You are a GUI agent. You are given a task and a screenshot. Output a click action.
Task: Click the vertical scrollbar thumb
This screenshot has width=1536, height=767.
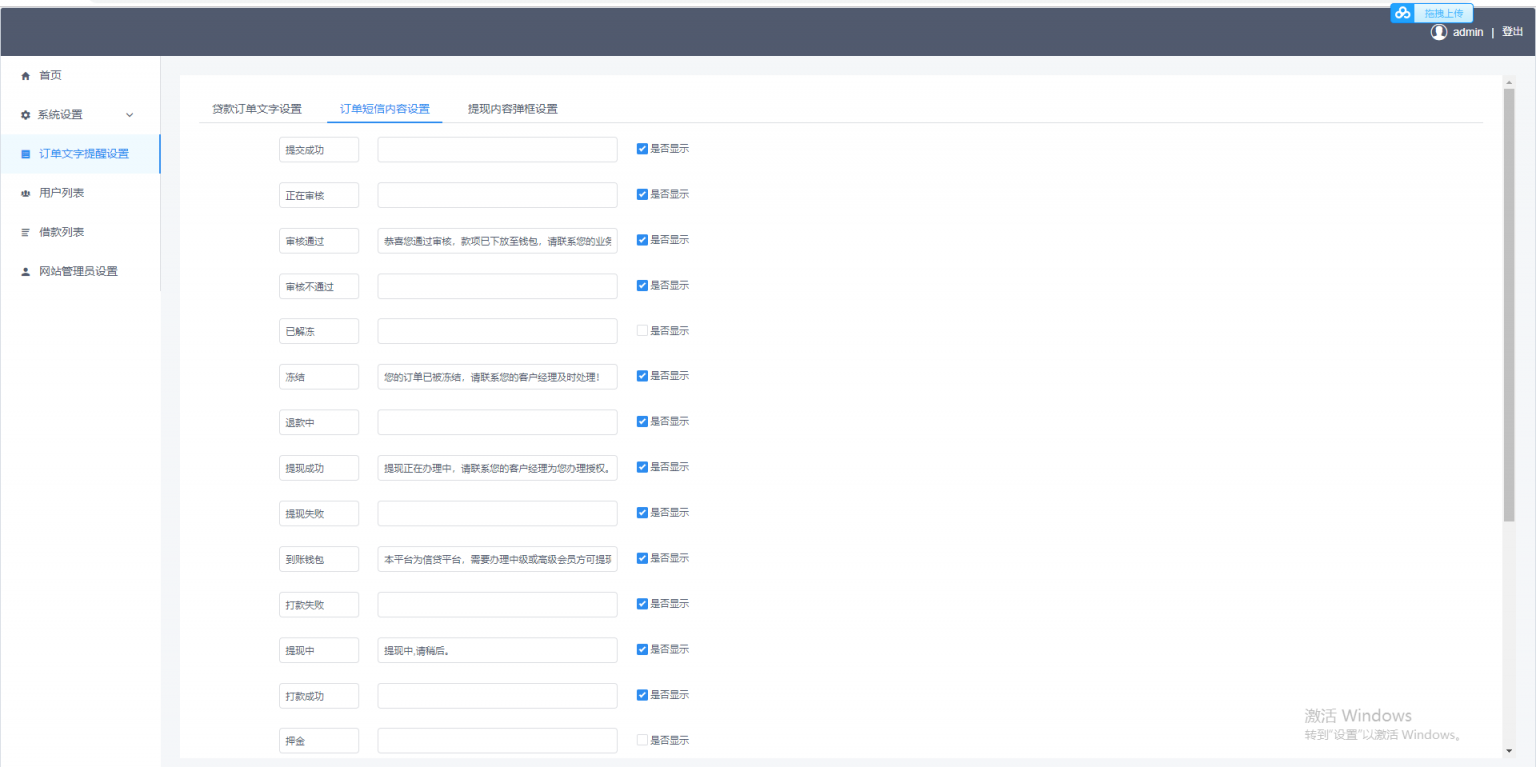click(x=1508, y=300)
